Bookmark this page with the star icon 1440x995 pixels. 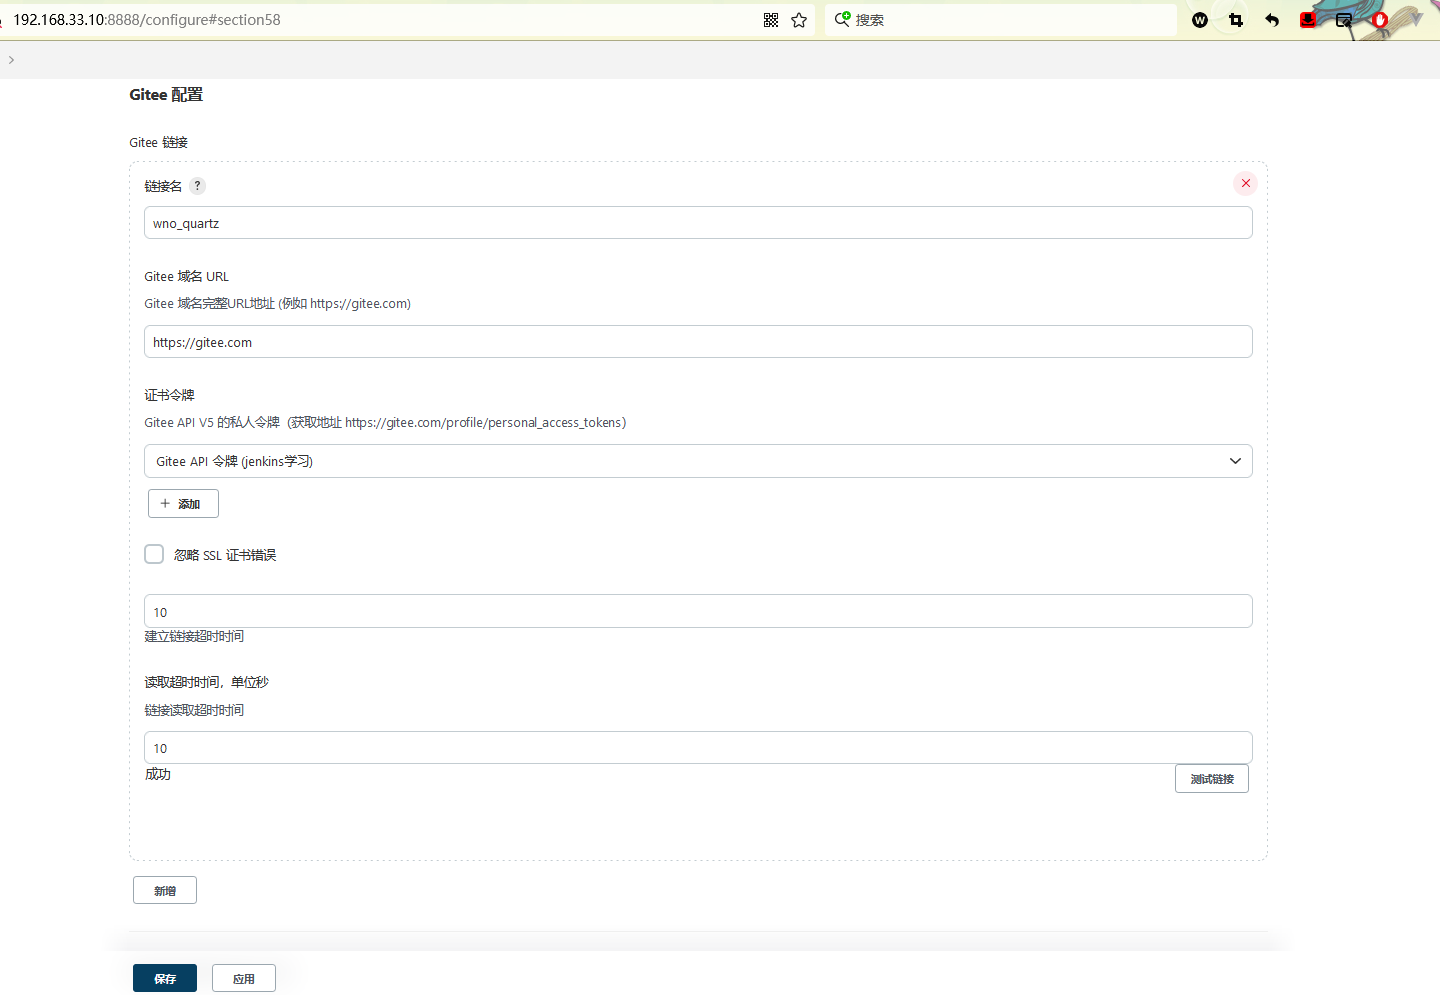799,20
